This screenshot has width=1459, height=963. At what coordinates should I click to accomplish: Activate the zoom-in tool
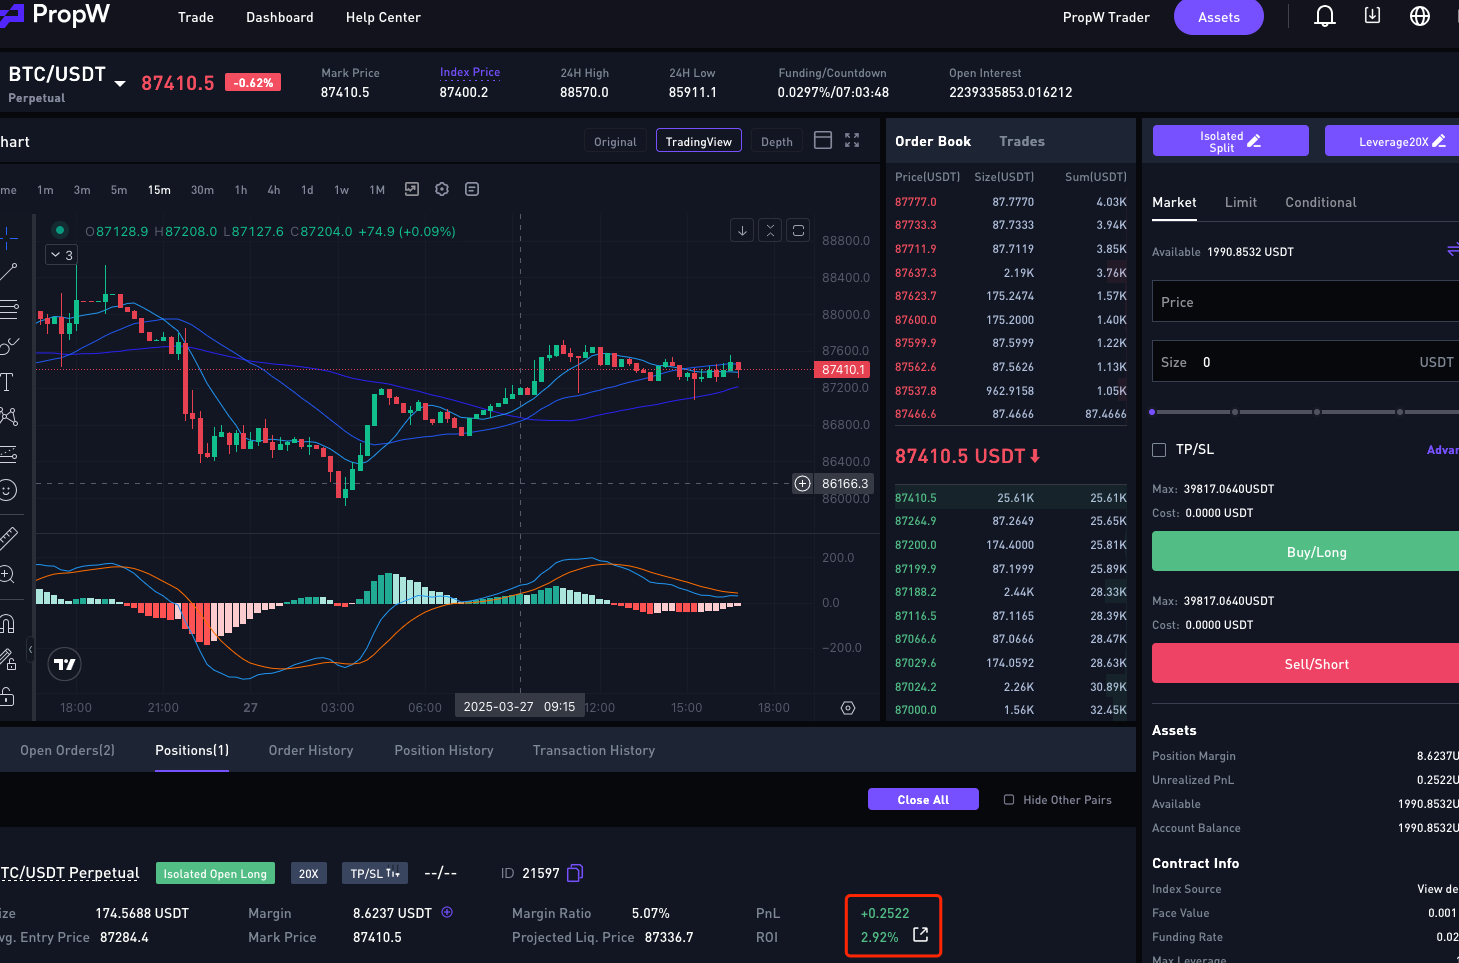coord(7,574)
